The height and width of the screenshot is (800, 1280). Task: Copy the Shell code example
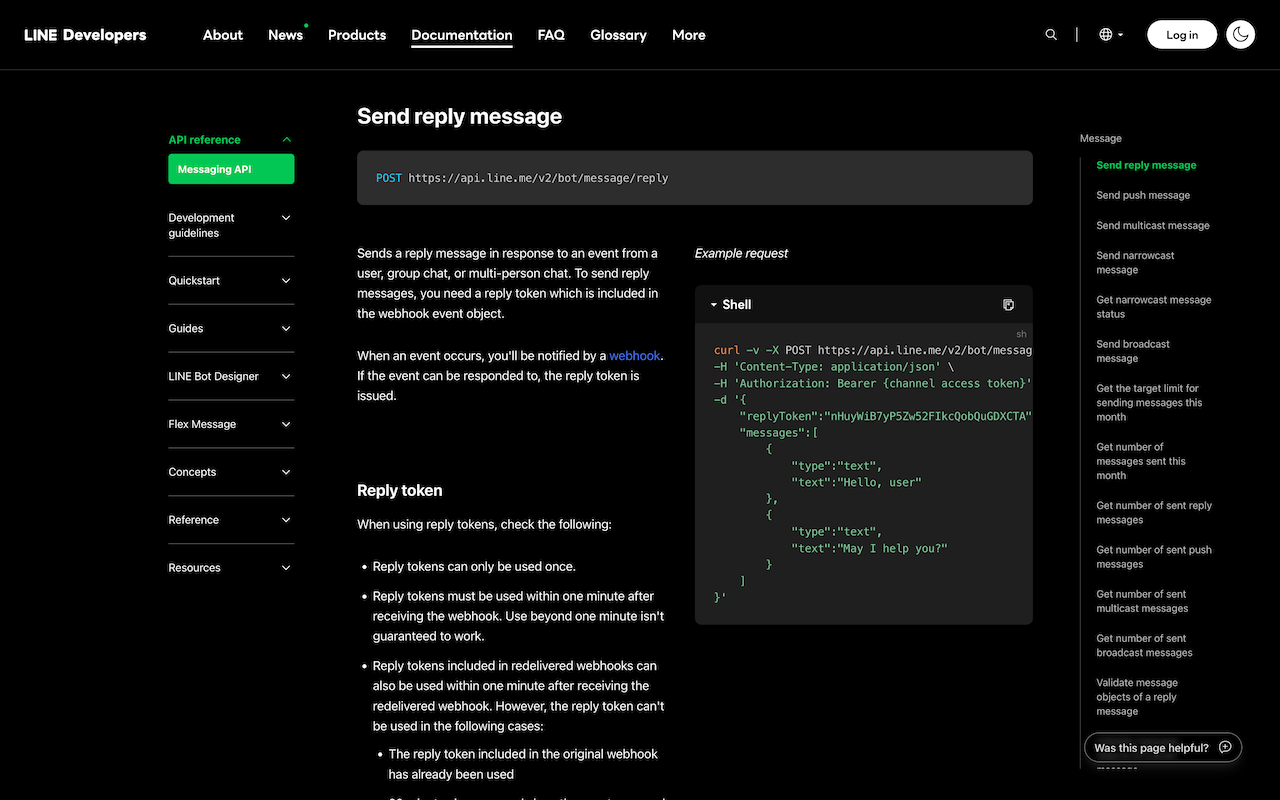coord(1008,305)
